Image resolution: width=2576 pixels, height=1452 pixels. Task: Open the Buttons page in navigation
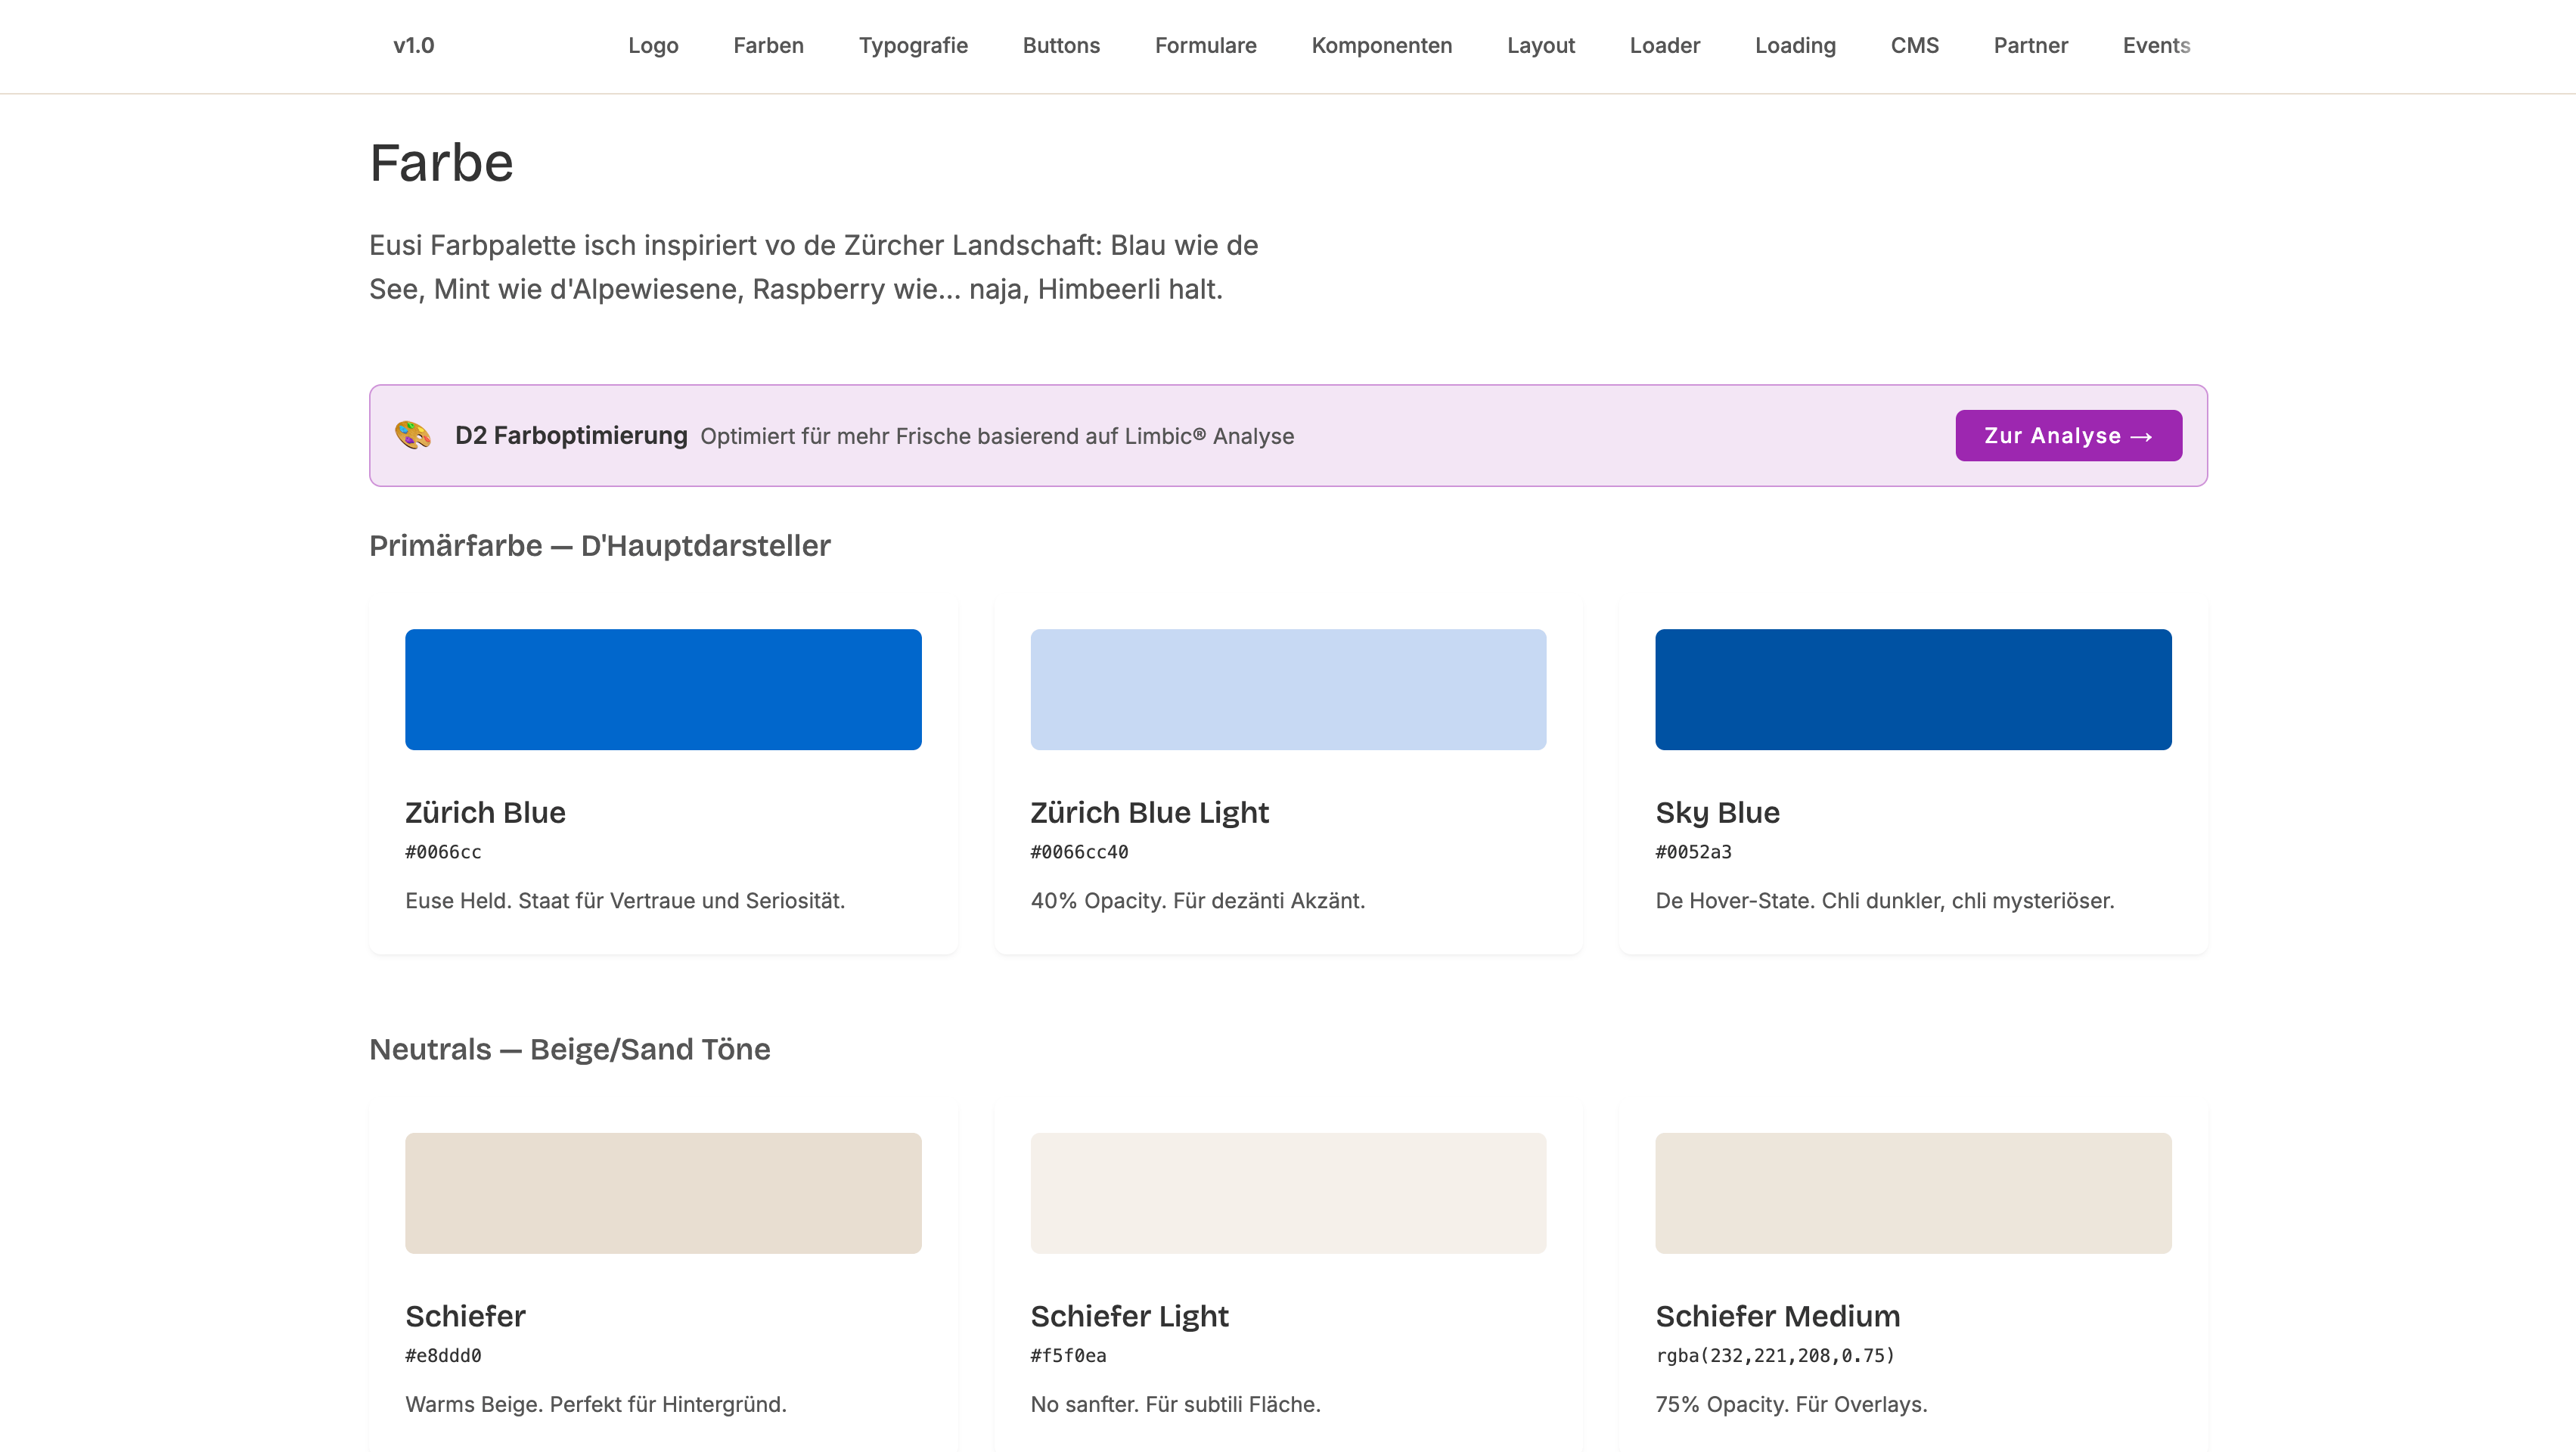(1061, 45)
